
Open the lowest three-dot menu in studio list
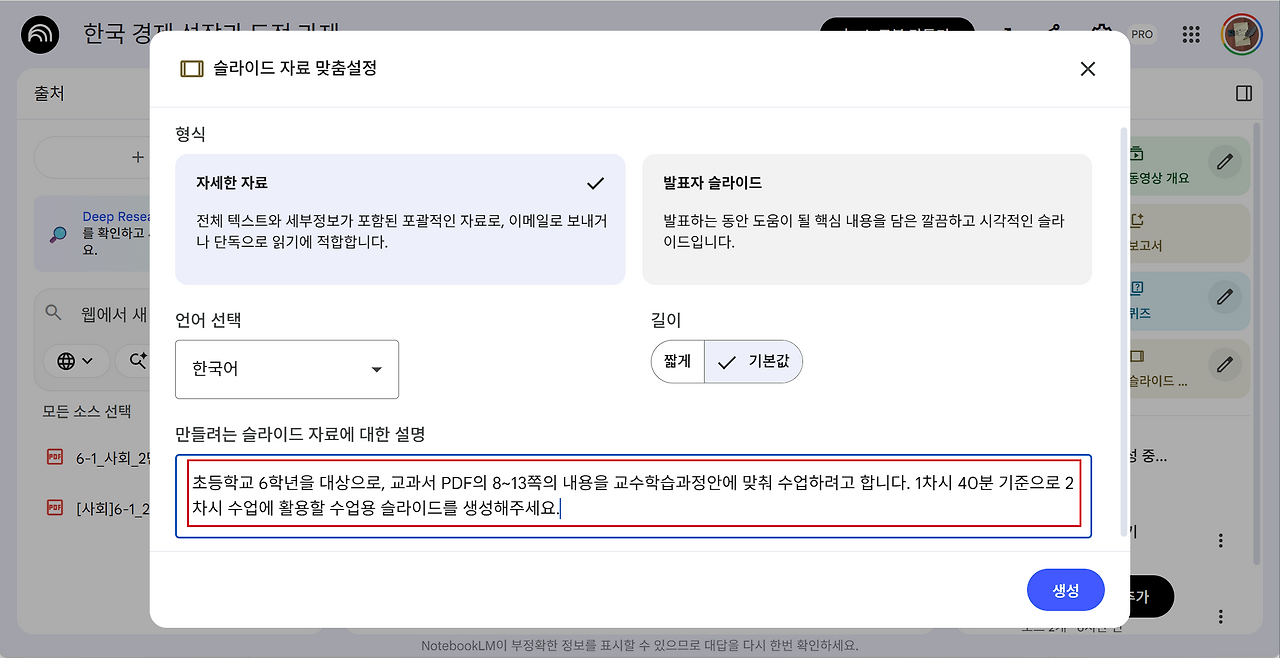[1220, 616]
